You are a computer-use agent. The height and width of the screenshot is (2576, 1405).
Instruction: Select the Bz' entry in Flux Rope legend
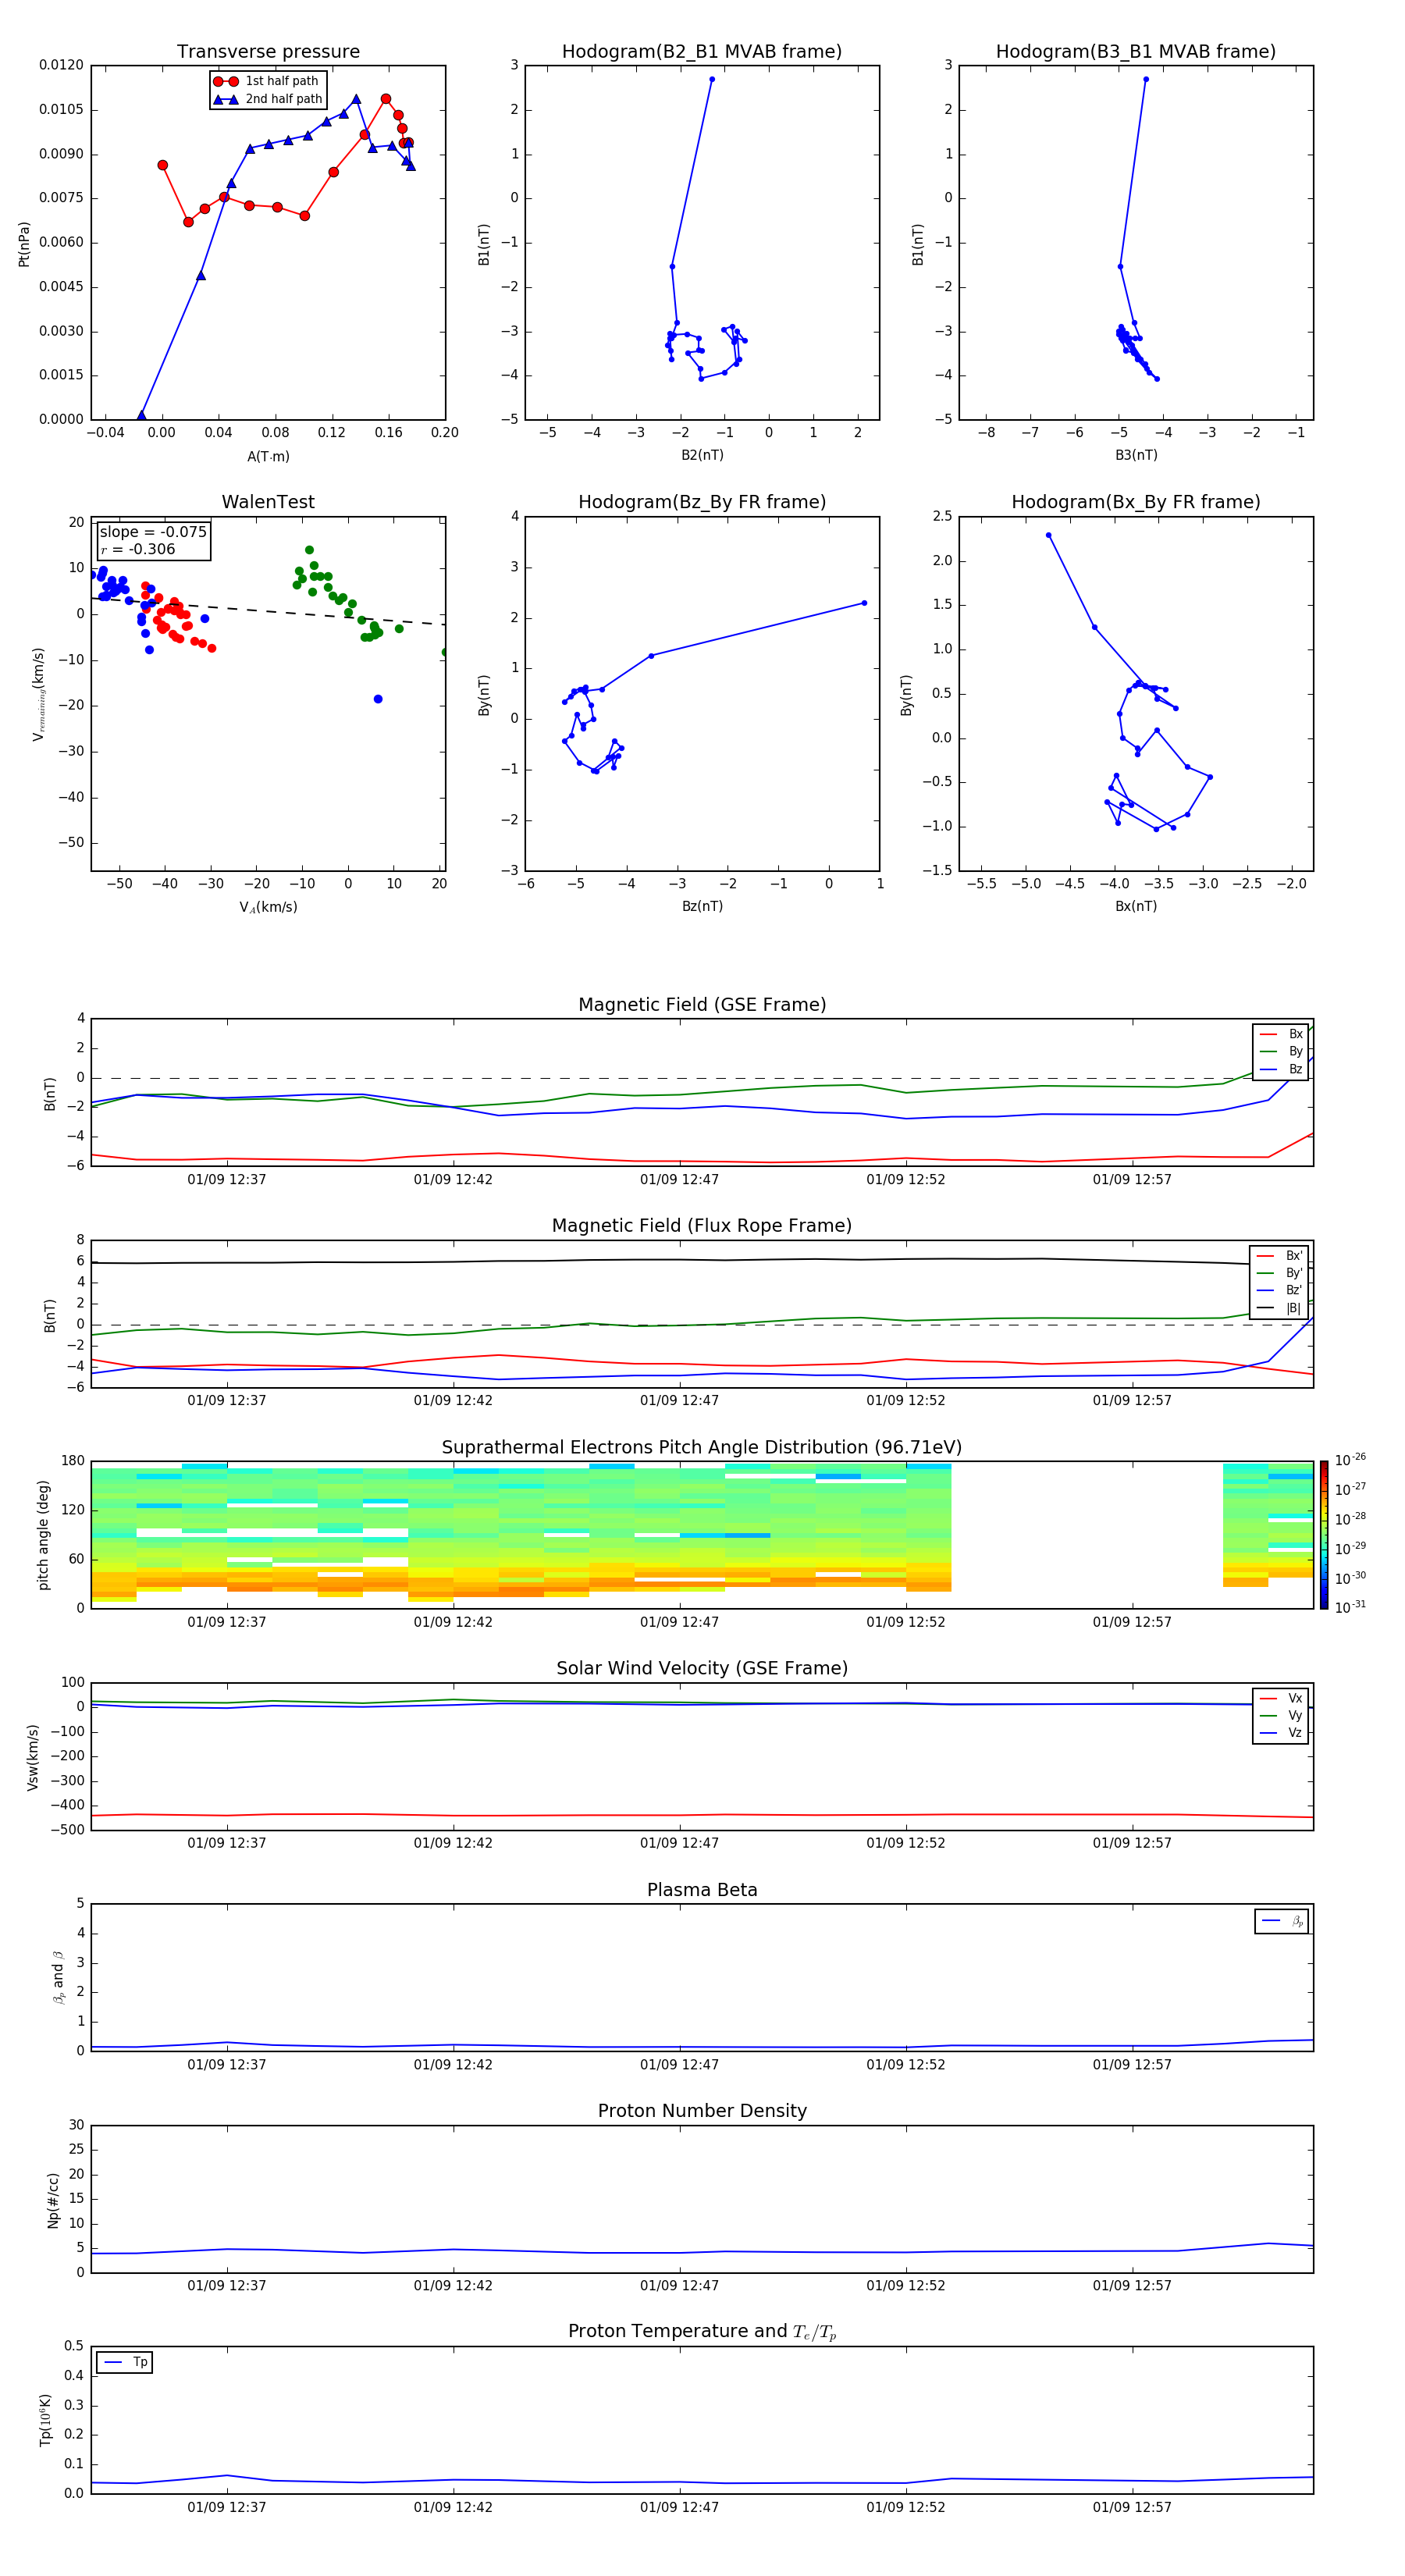tap(1280, 1290)
